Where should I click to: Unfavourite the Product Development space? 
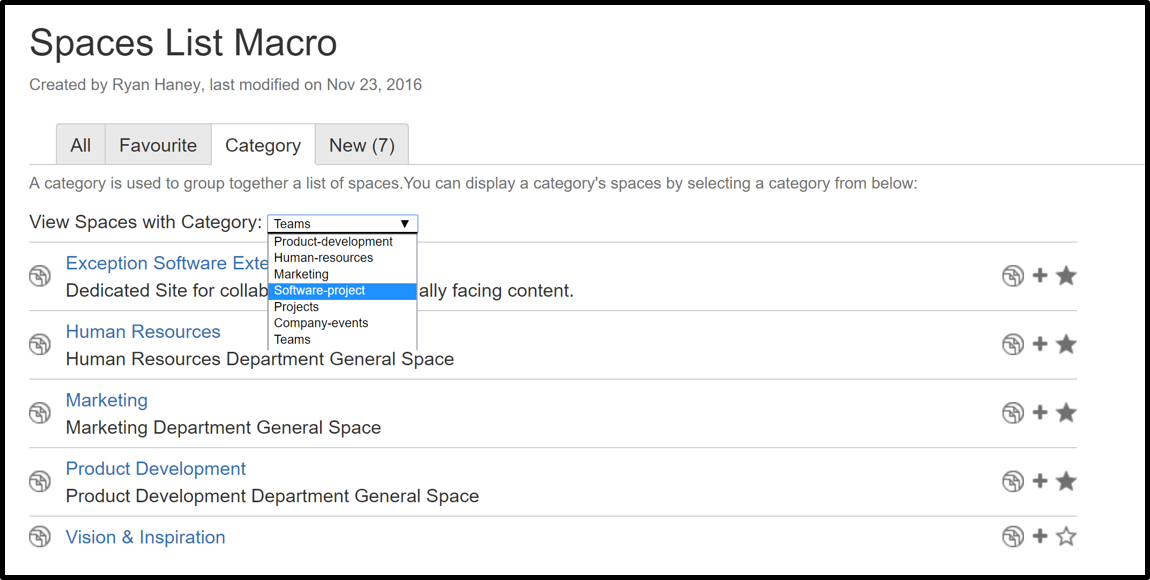point(1066,481)
